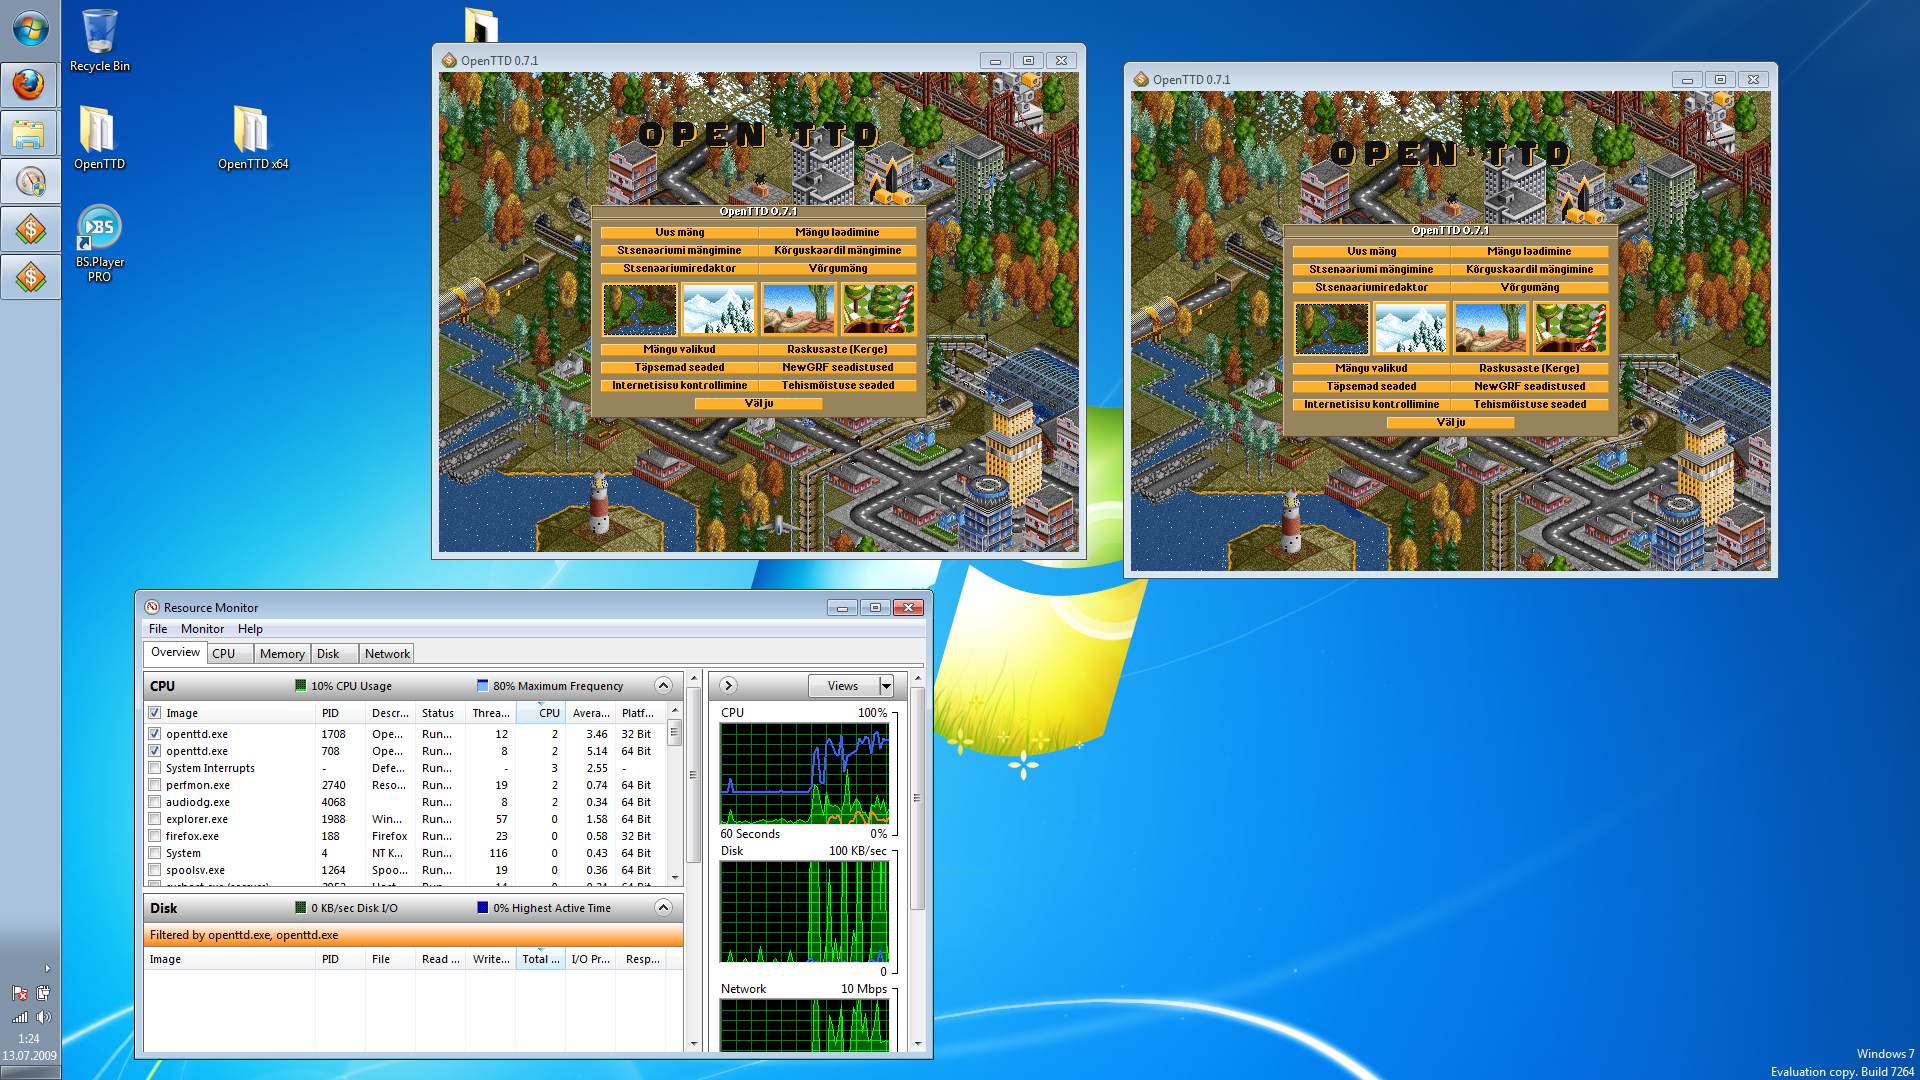
Task: Open the Views dropdown arrow
Action: coord(886,686)
